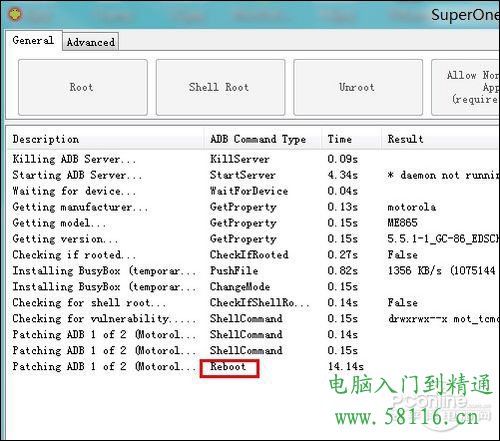The height and width of the screenshot is (441, 500).
Task: Click the ChangeMode command cell
Action: click(x=240, y=287)
